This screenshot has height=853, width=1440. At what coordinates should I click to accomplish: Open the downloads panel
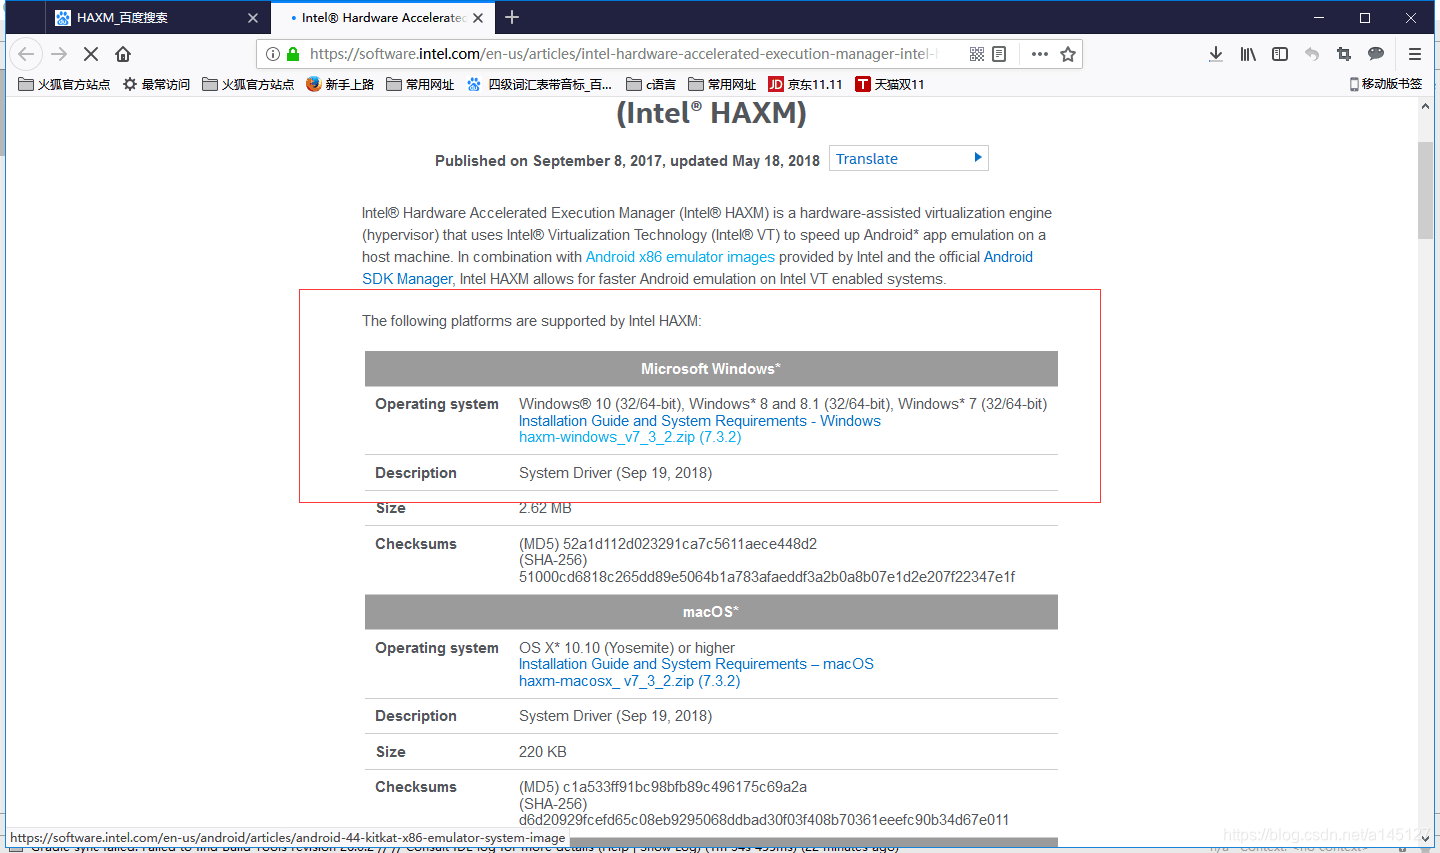[x=1216, y=54]
